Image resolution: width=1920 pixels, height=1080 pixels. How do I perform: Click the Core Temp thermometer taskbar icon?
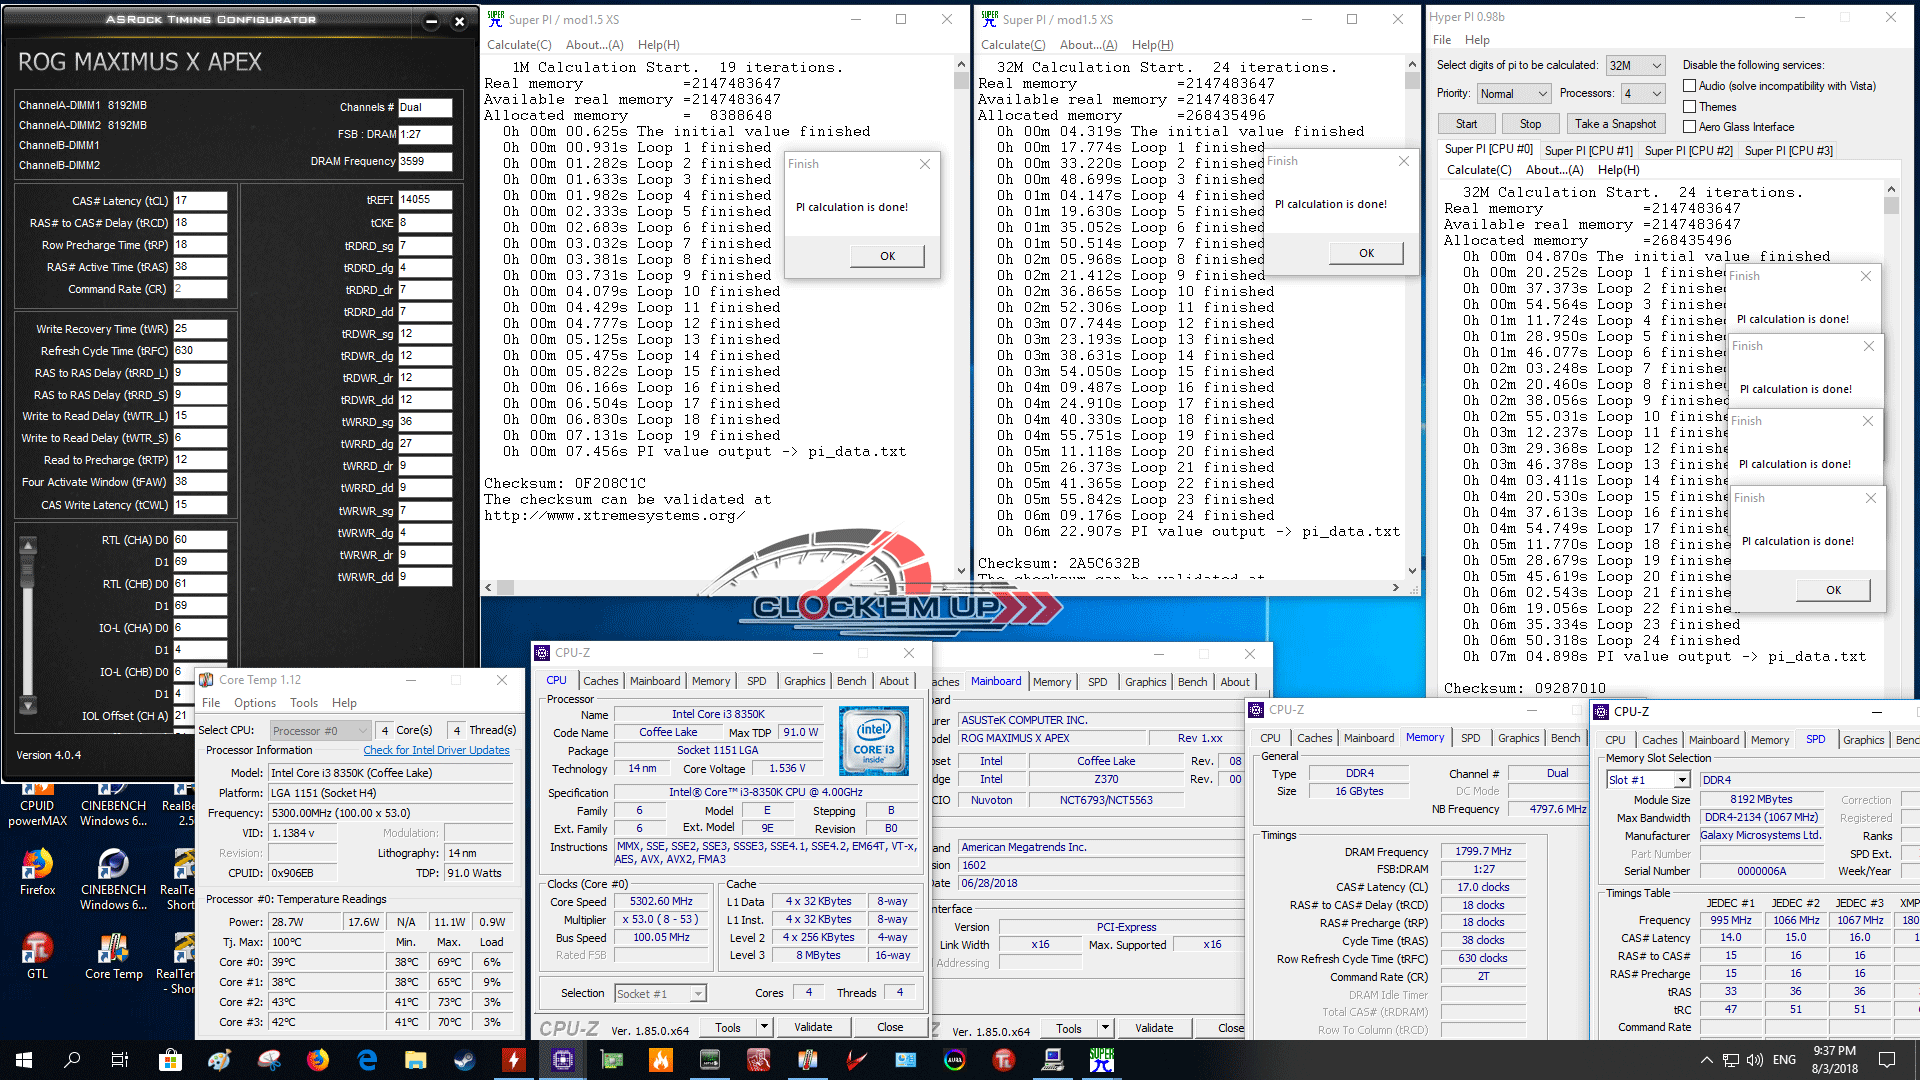808,1060
